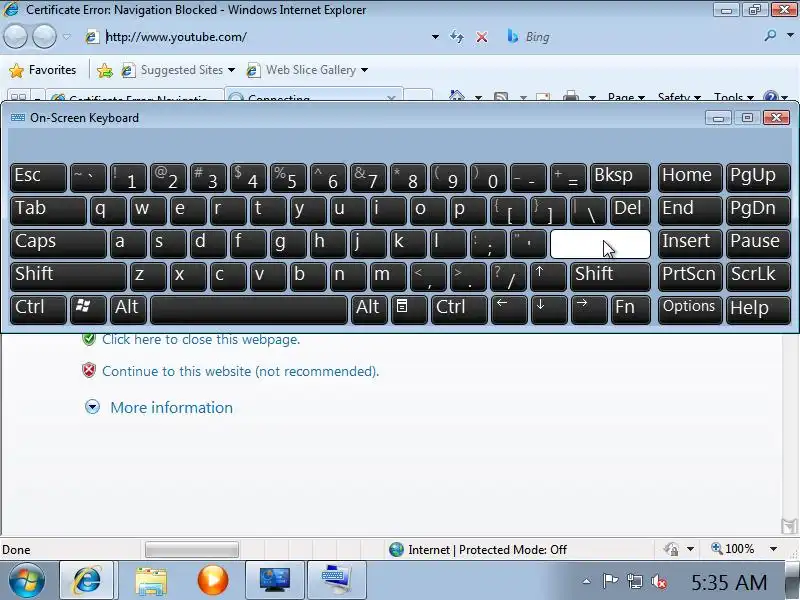Open the status bar security icon dropdown
This screenshot has height=600, width=800.
tap(690, 549)
